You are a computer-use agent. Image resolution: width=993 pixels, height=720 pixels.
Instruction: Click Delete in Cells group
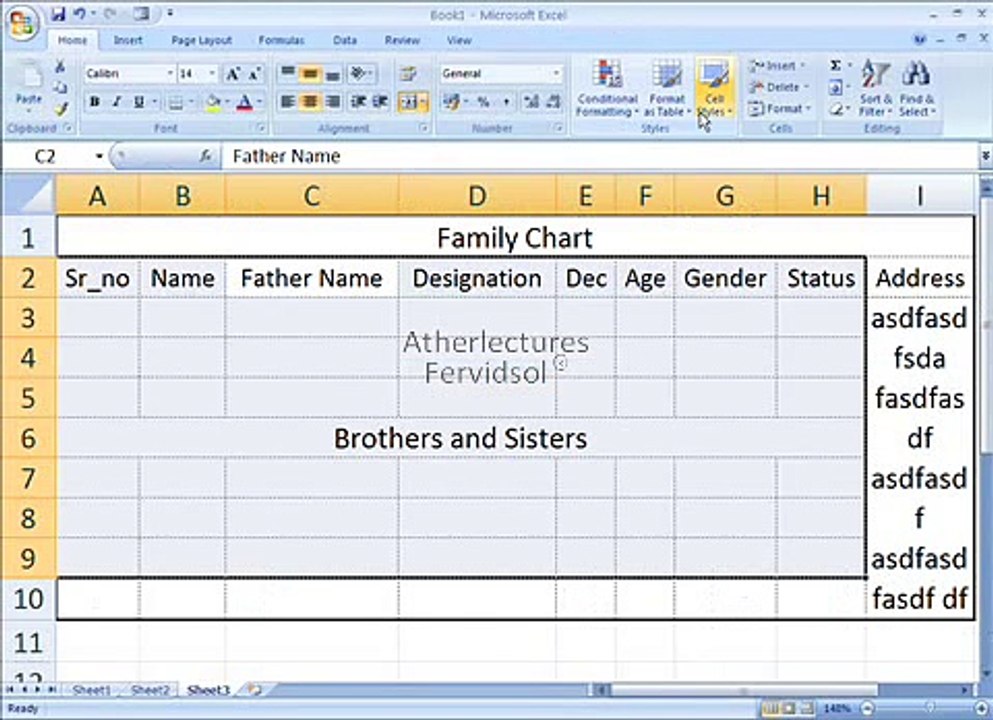pyautogui.click(x=779, y=87)
